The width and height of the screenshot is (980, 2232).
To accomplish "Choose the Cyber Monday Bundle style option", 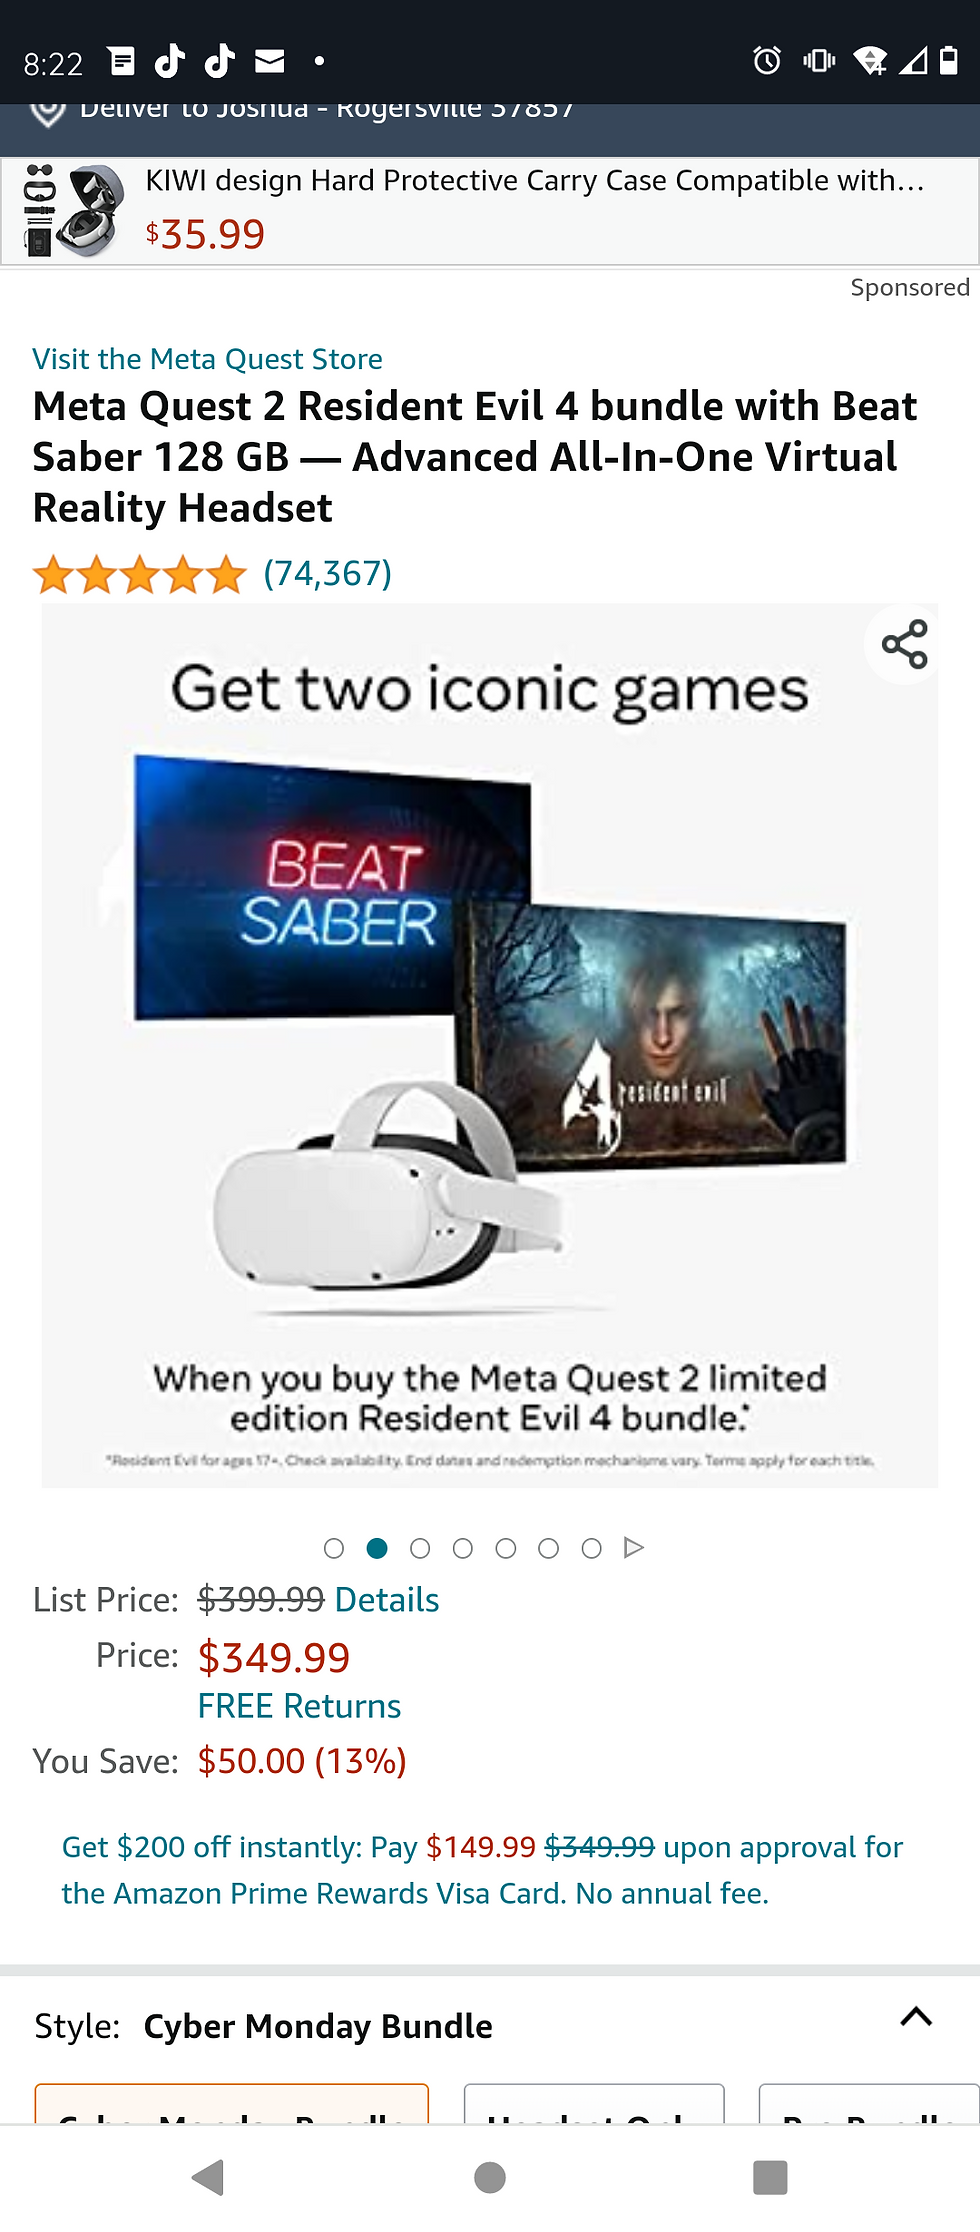I will [x=232, y=2103].
